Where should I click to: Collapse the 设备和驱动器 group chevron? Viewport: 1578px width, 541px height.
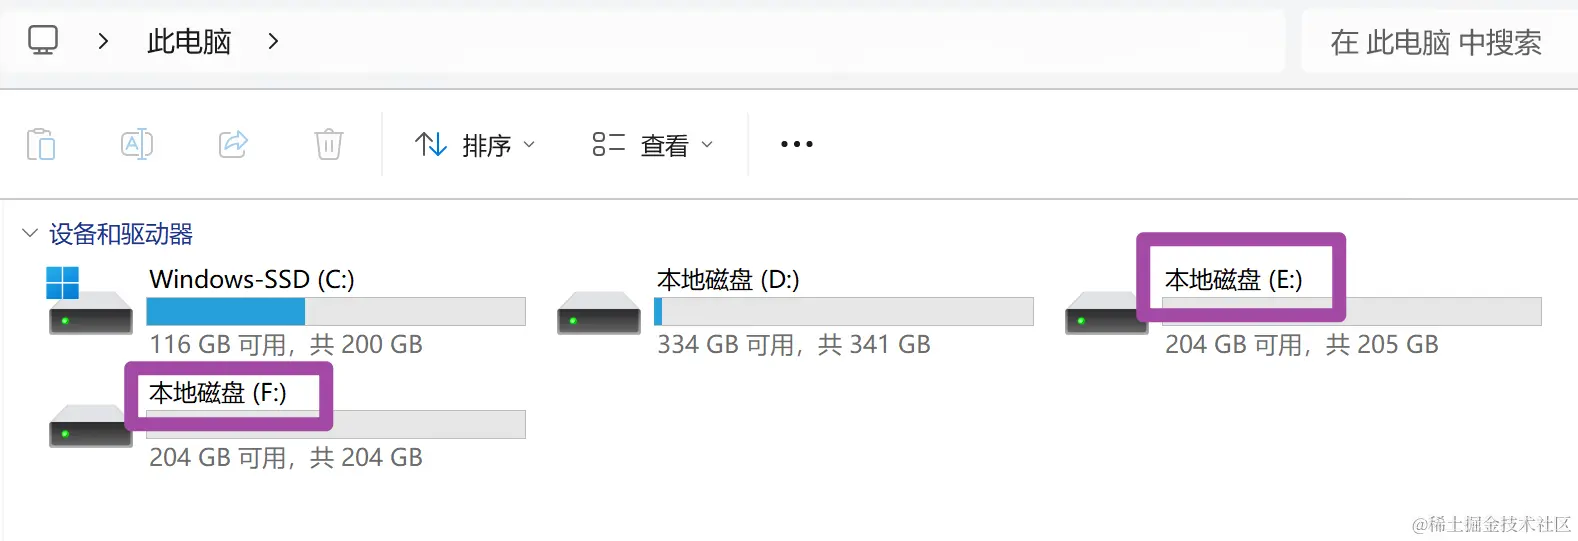[x=30, y=234]
